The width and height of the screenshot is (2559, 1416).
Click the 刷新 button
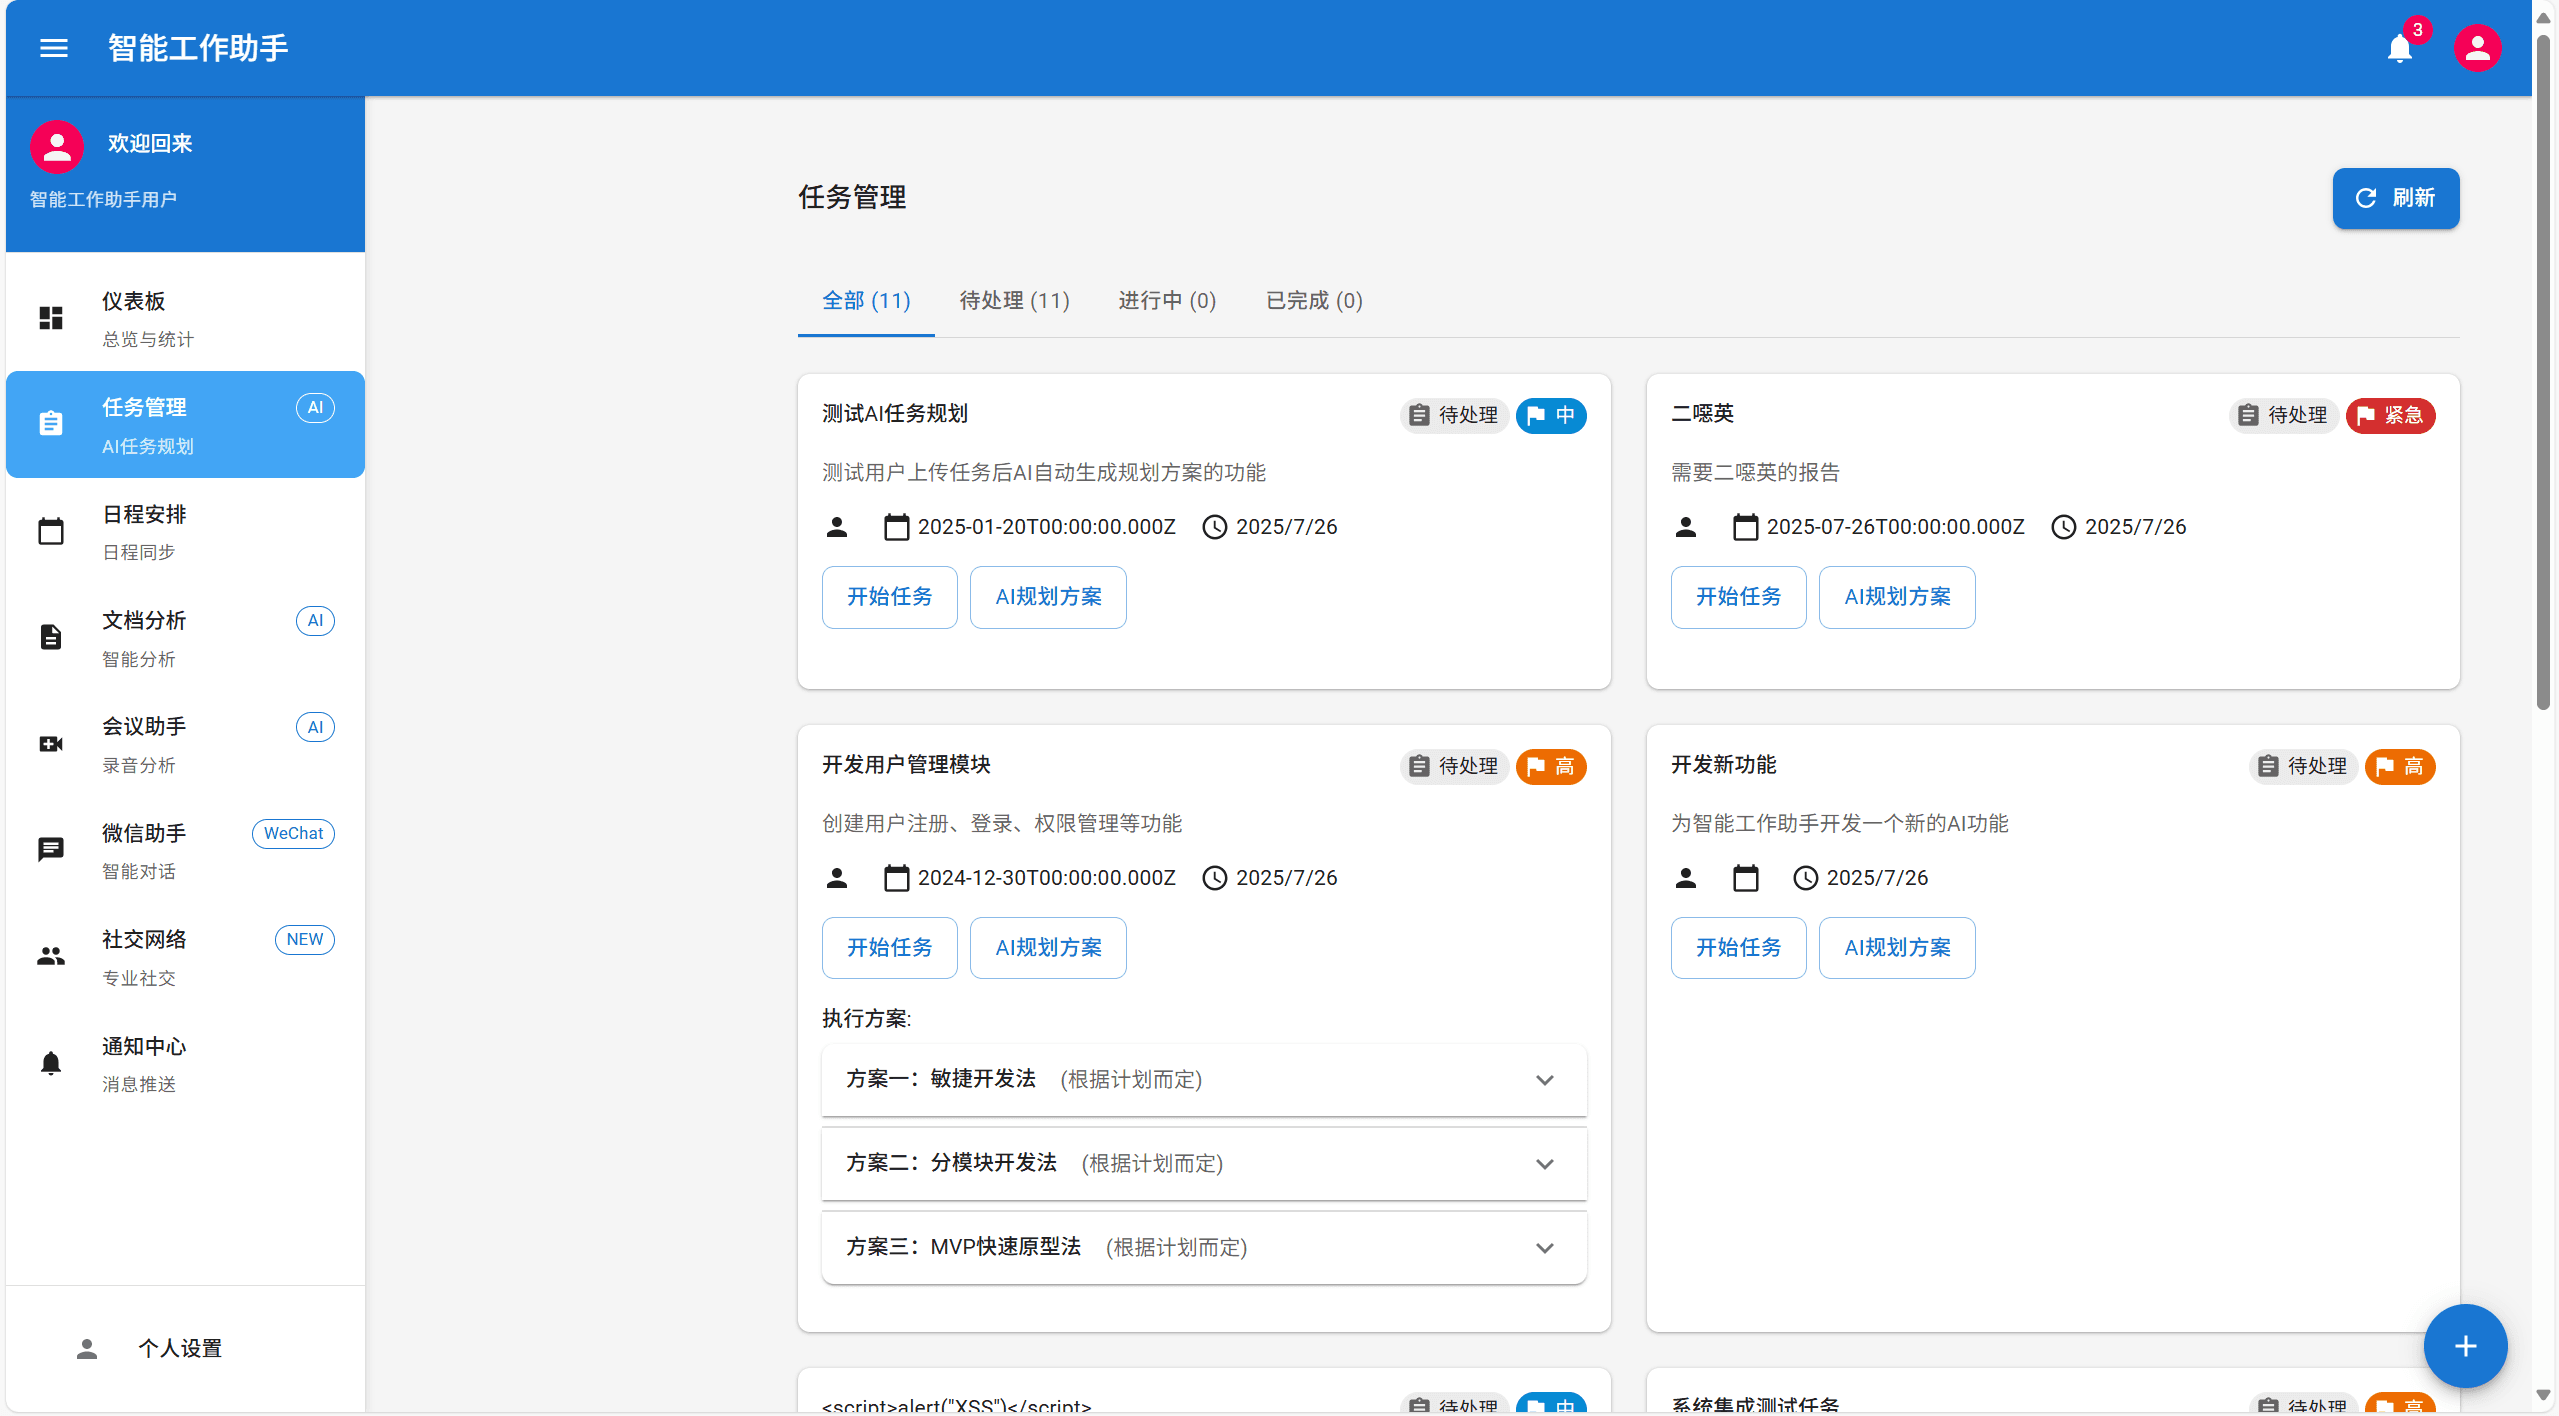2396,199
